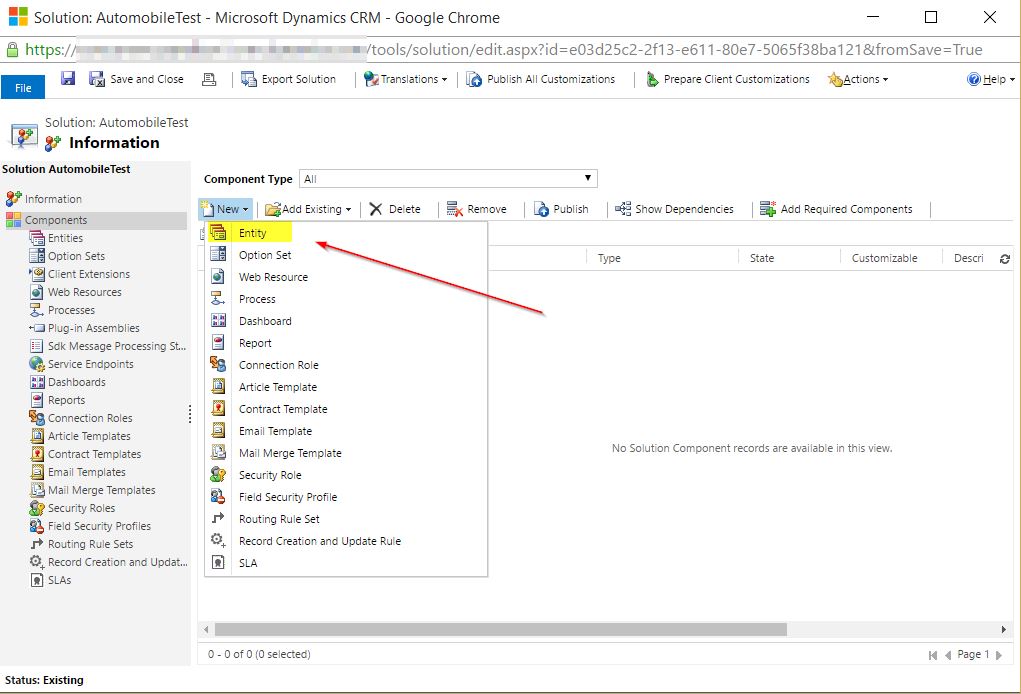Click the horizontal scrollbar of the grid
The height and width of the screenshot is (694, 1021).
pyautogui.click(x=500, y=629)
